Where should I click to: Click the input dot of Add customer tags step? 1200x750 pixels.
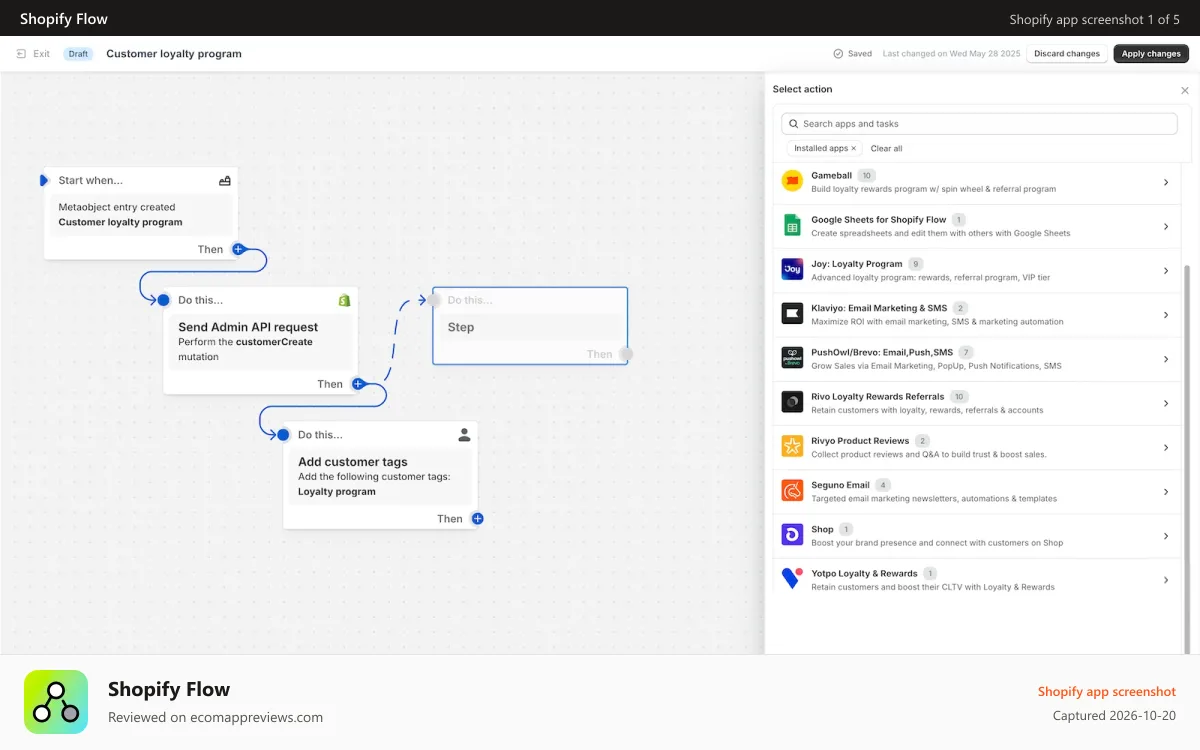coord(283,435)
